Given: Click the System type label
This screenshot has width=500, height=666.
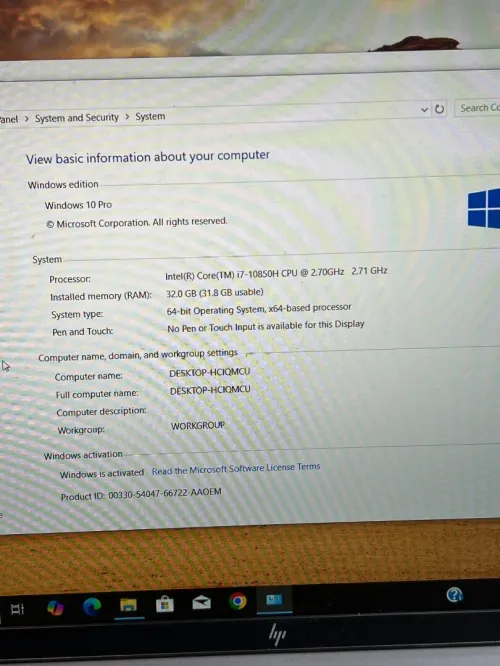Looking at the screenshot, I should coord(77,314).
